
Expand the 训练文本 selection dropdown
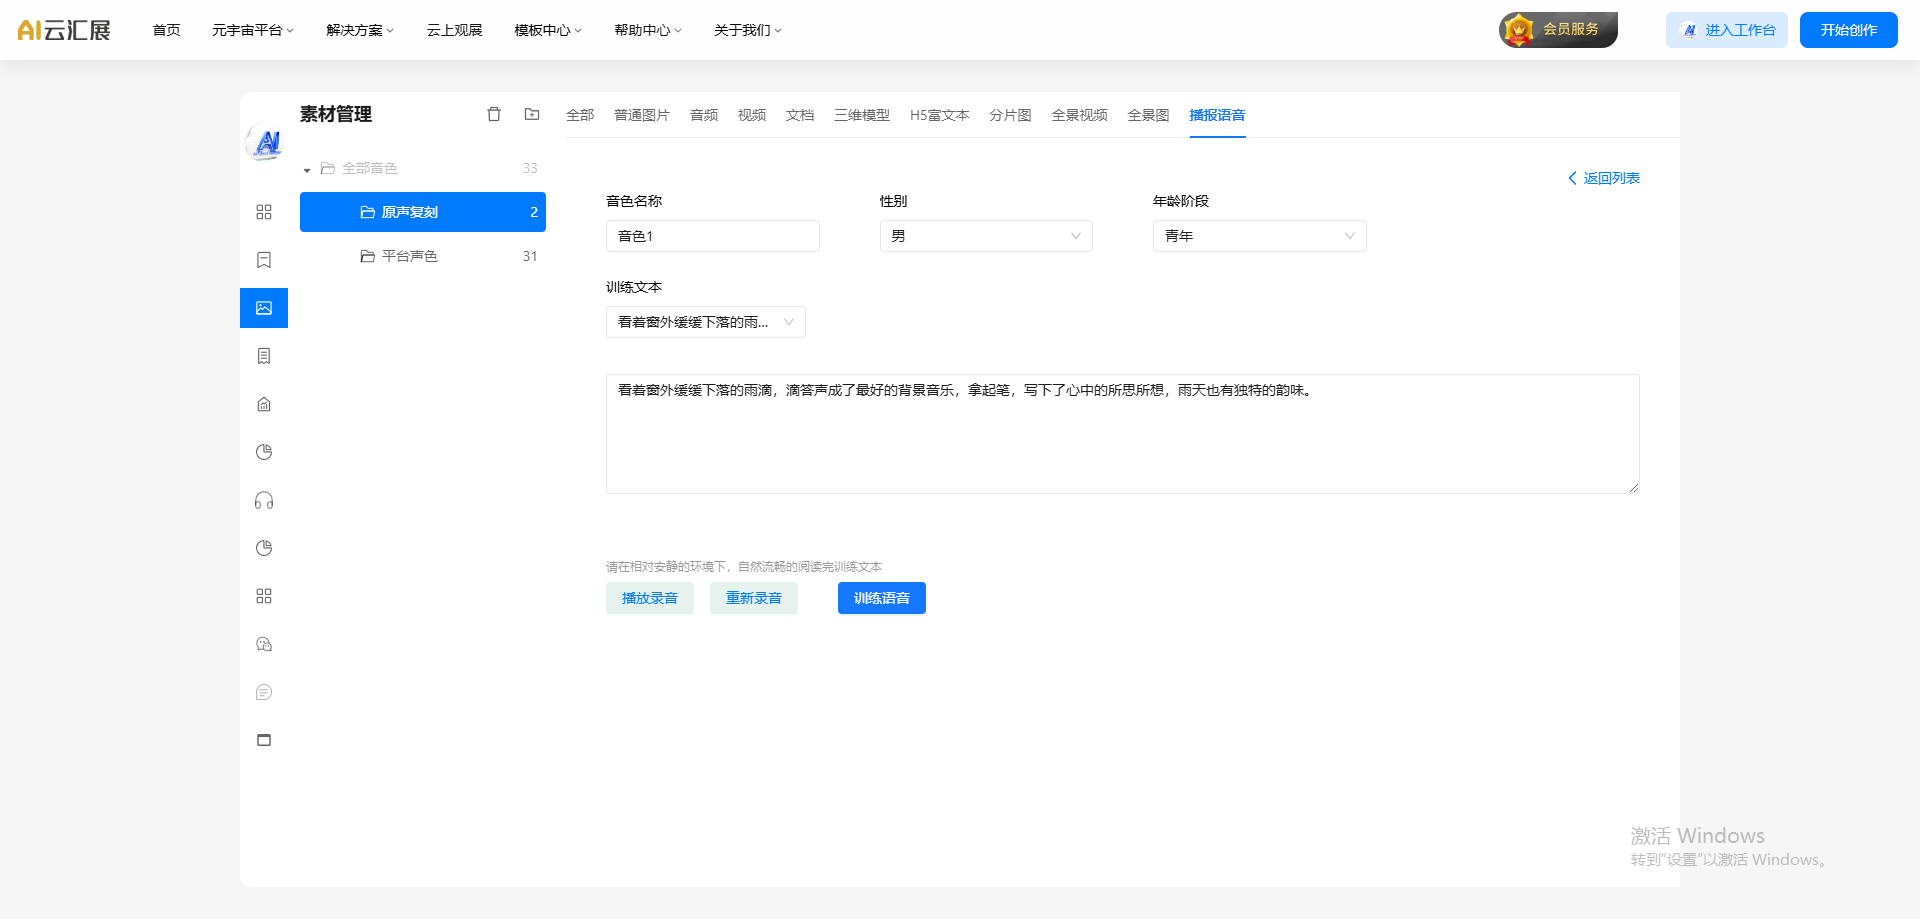705,322
